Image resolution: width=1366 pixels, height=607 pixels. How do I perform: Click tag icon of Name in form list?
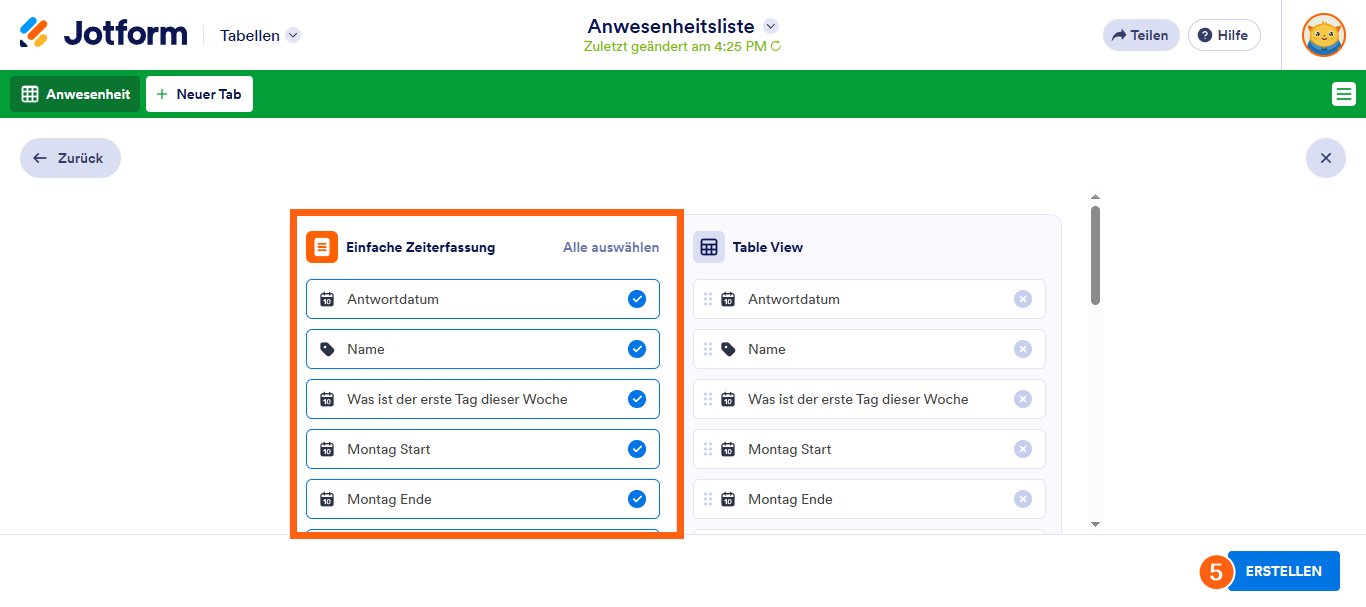(x=327, y=349)
